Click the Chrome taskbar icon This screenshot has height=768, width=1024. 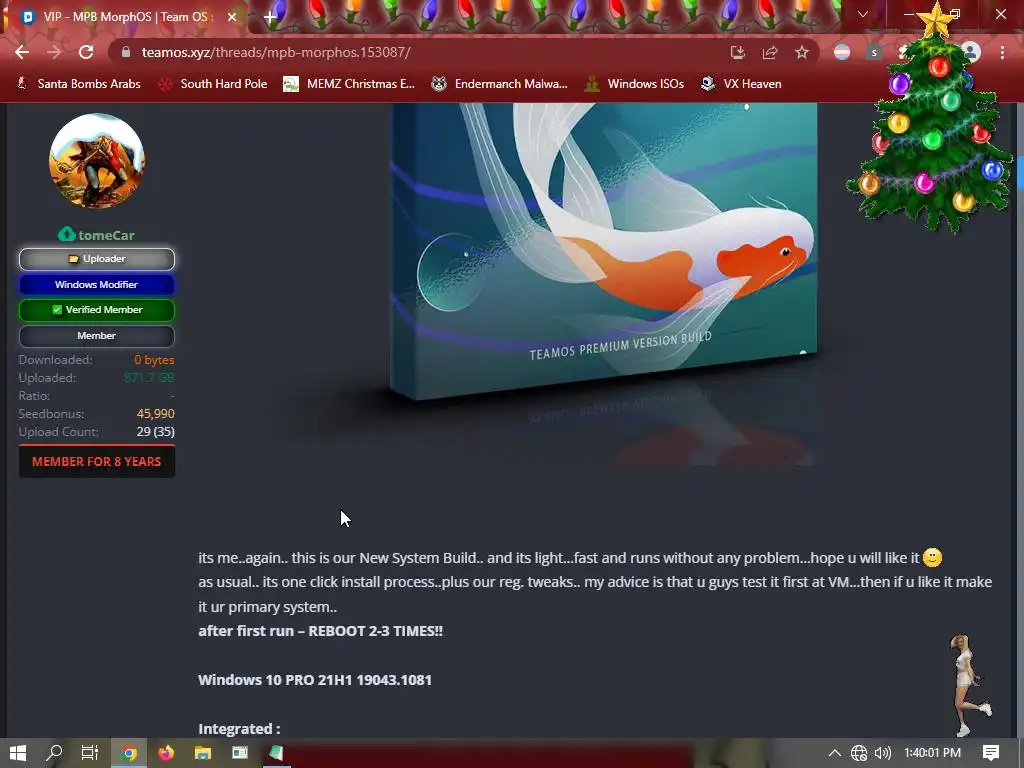point(130,754)
